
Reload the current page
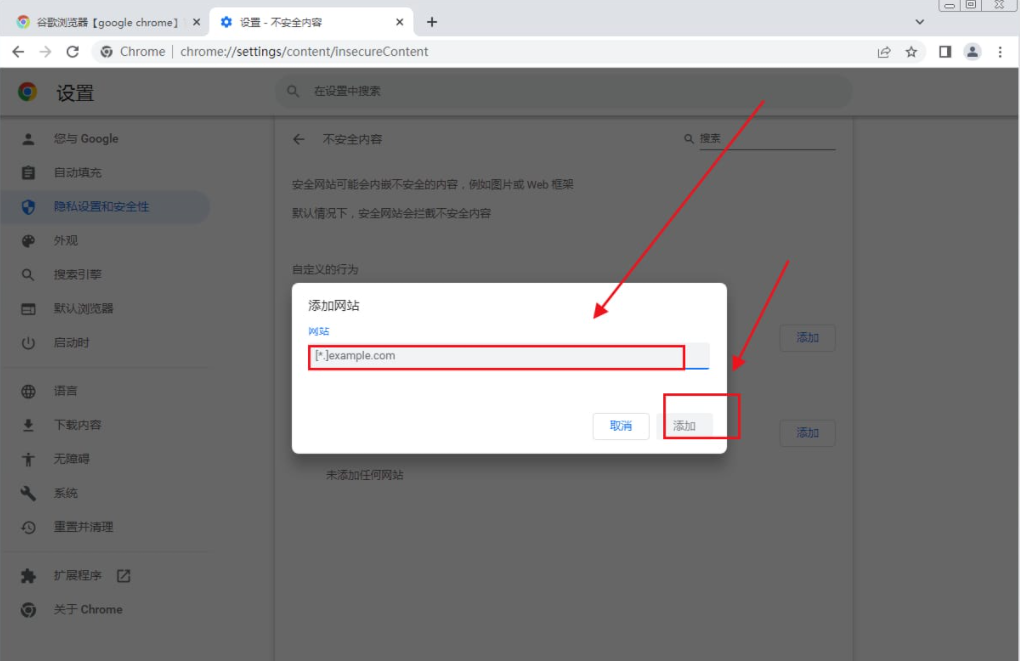pyautogui.click(x=73, y=51)
